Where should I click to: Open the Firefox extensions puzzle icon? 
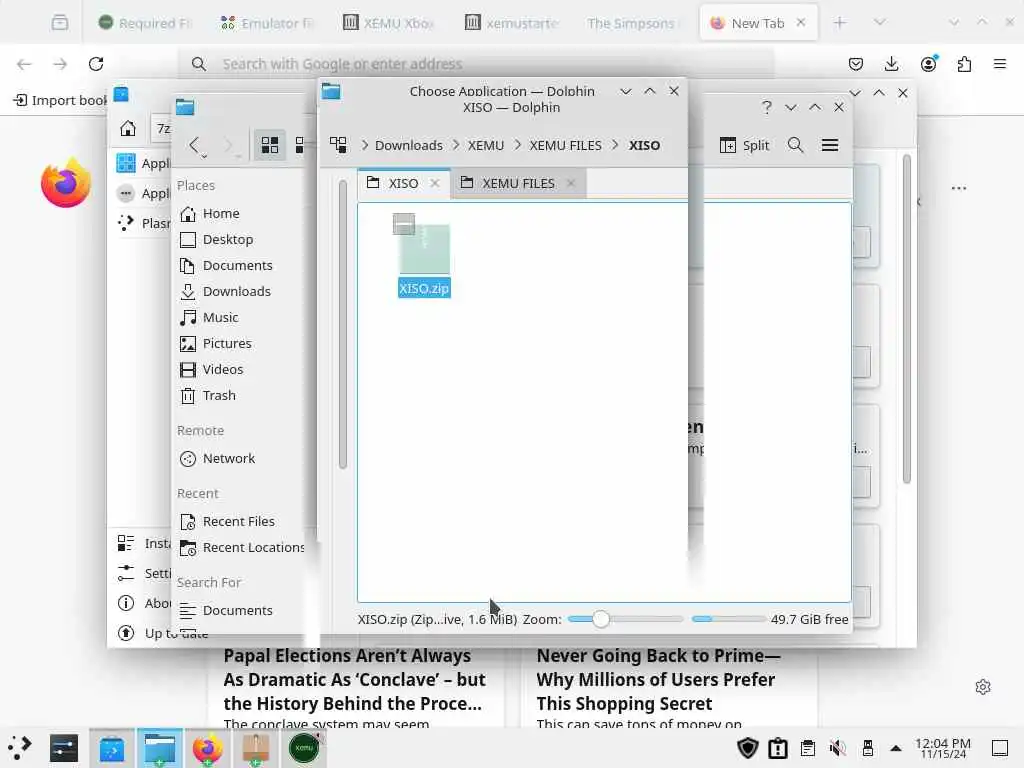pyautogui.click(x=964, y=64)
